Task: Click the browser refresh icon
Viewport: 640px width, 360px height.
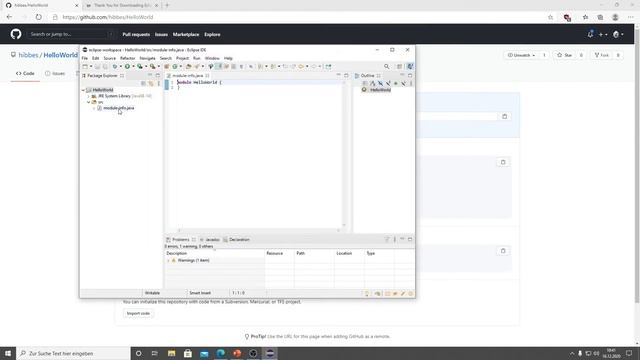Action: click(x=38, y=17)
